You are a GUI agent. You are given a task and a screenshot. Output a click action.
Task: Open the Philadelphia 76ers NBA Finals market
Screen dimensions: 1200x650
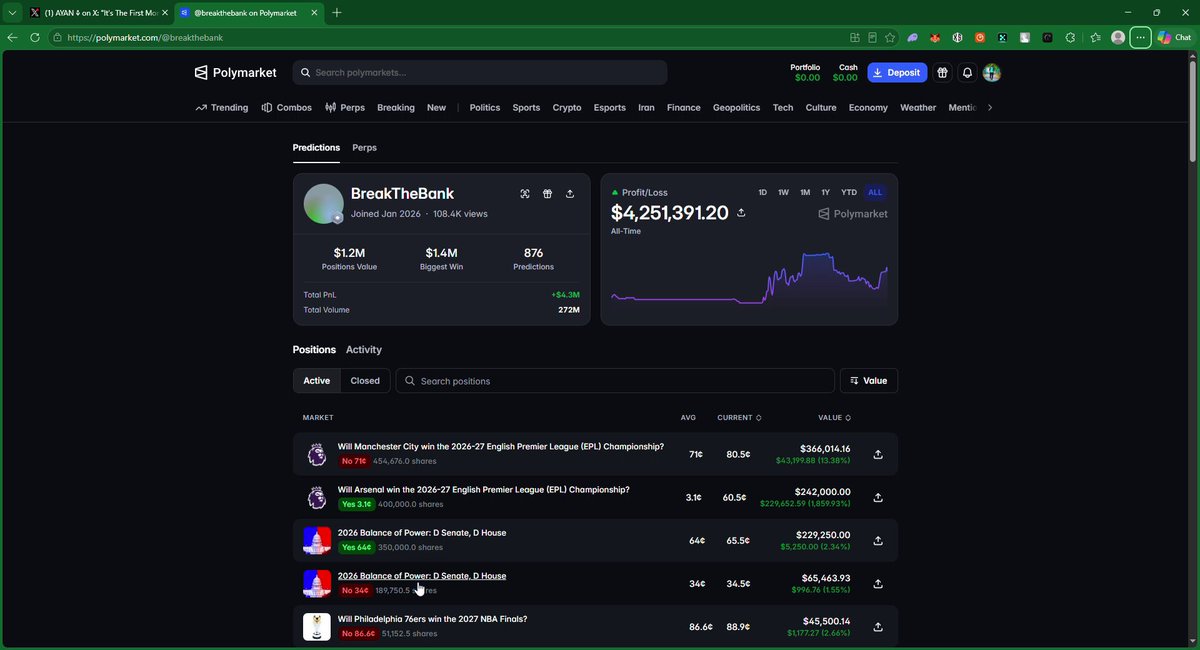point(432,619)
